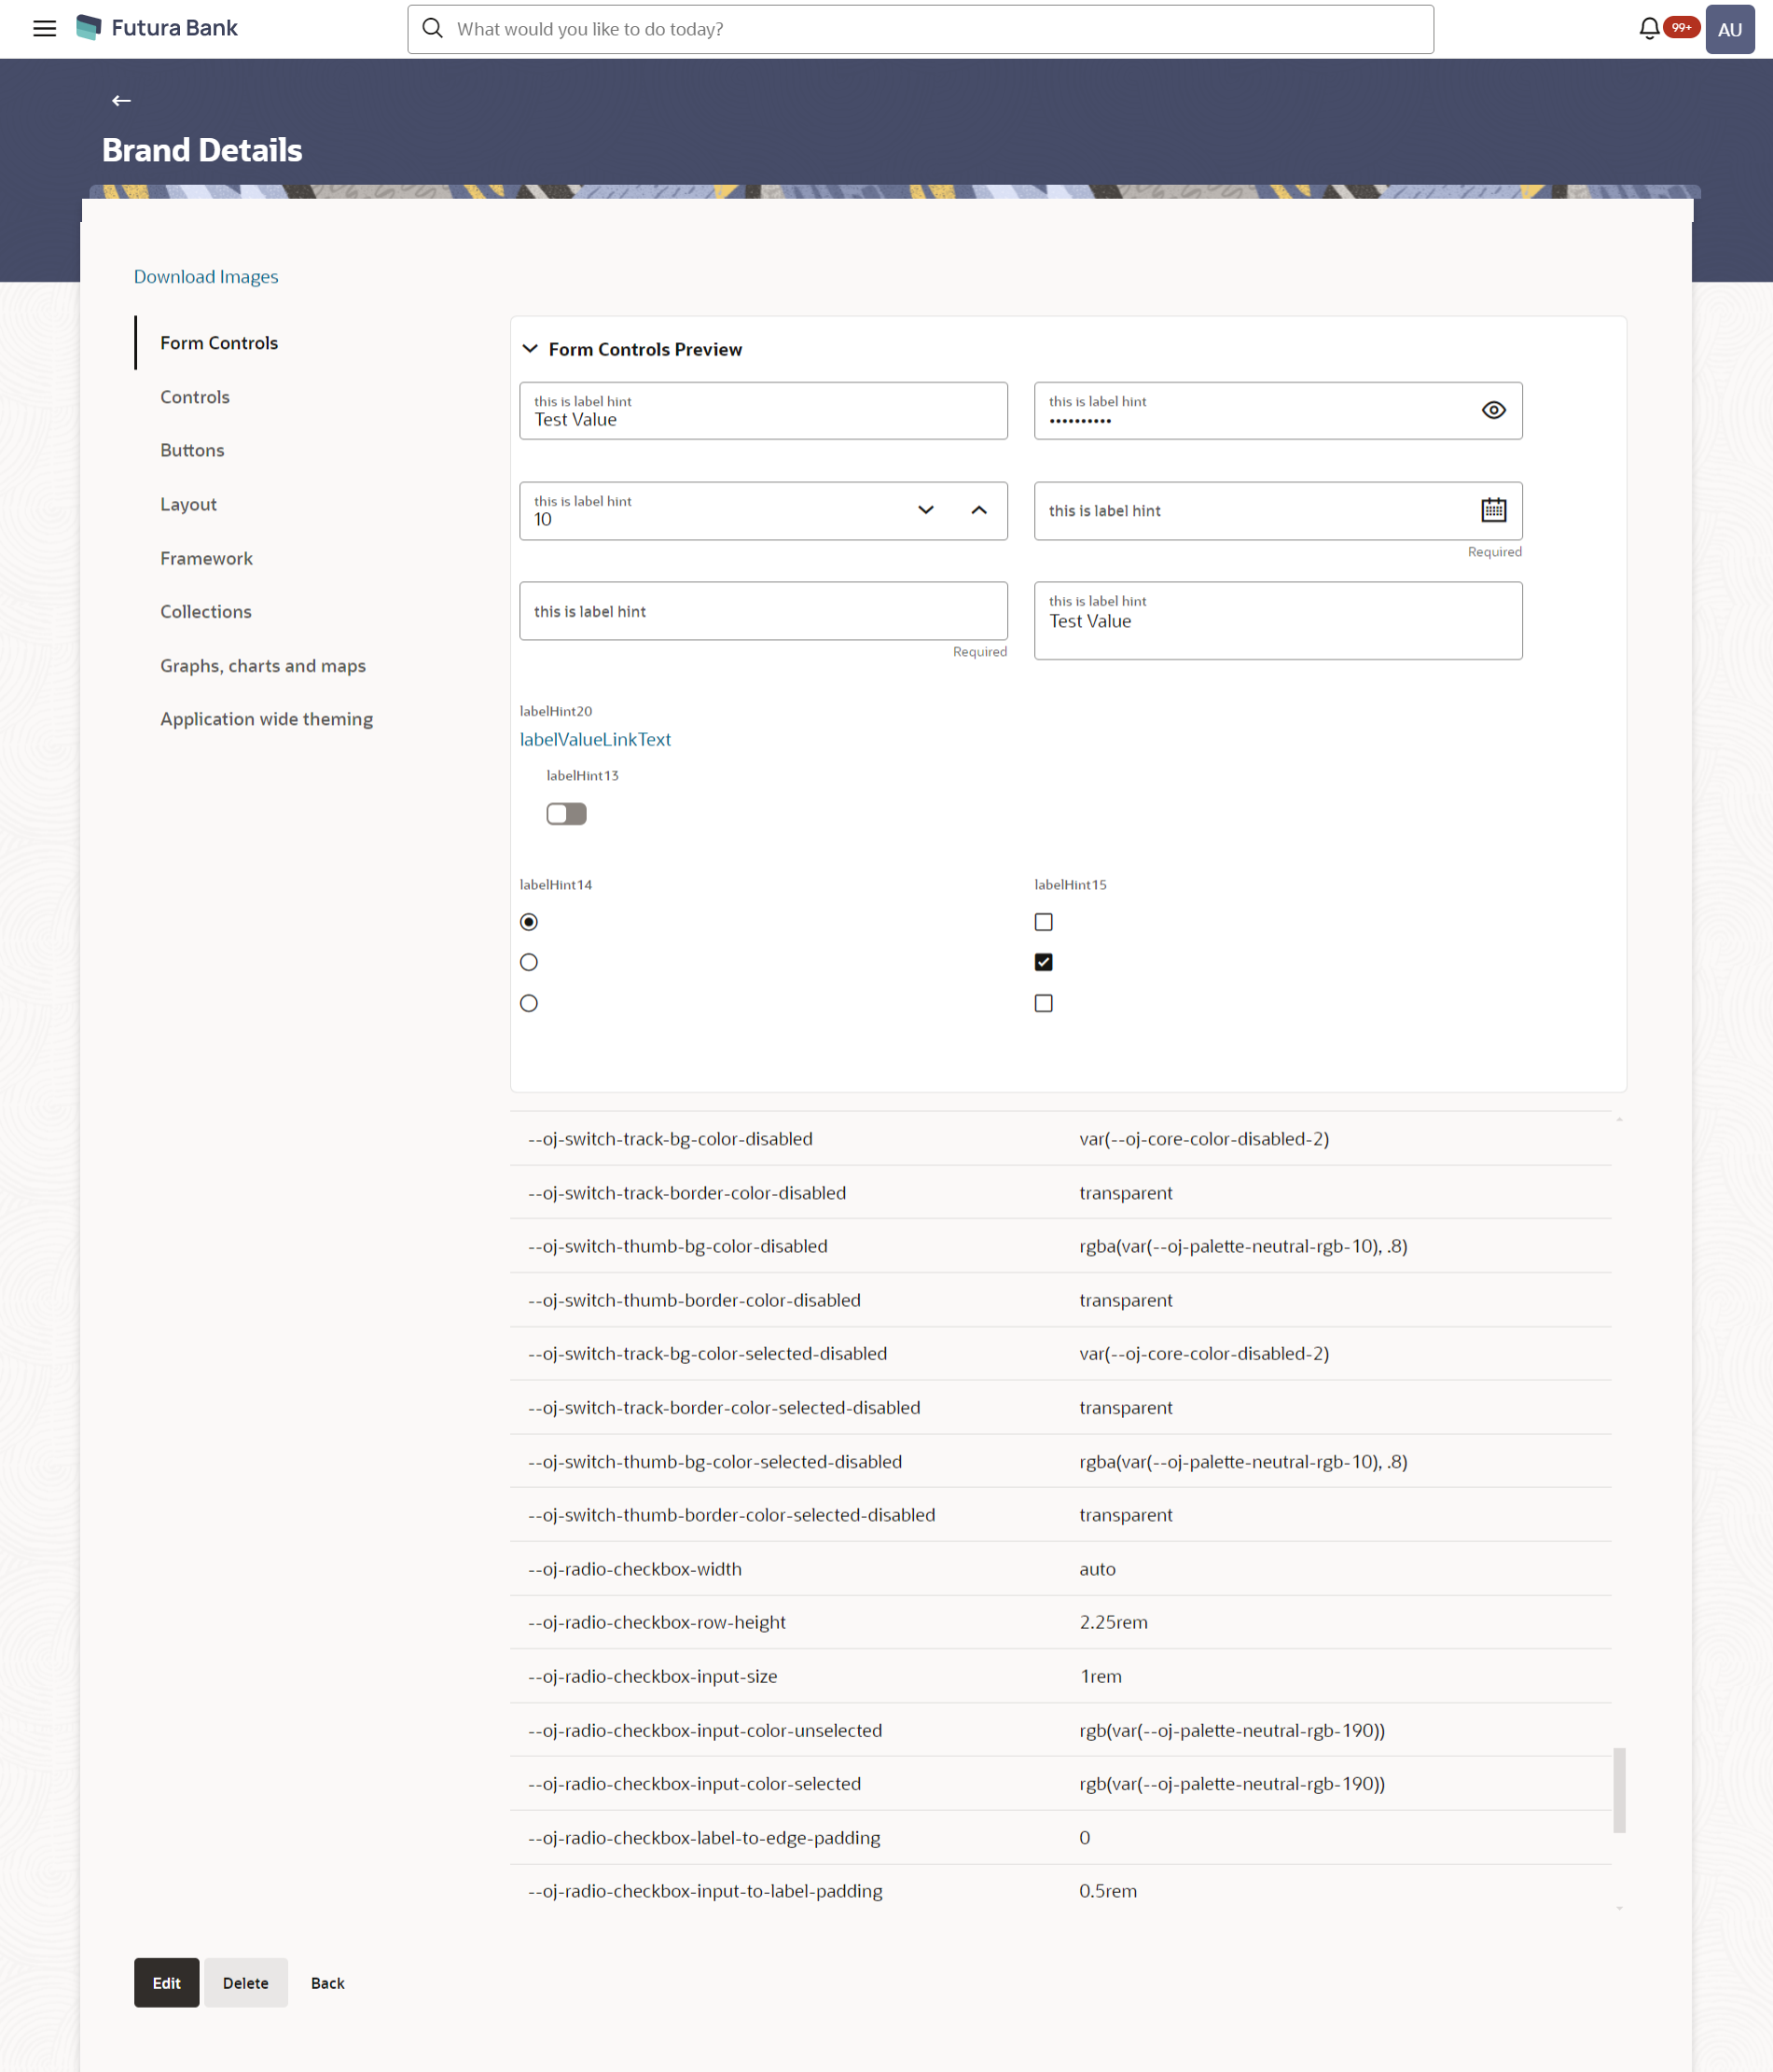The image size is (1773, 2072).
Task: Select --oj-switch-thumb-bg-color-selected-disabled row
Action: [1060, 1461]
